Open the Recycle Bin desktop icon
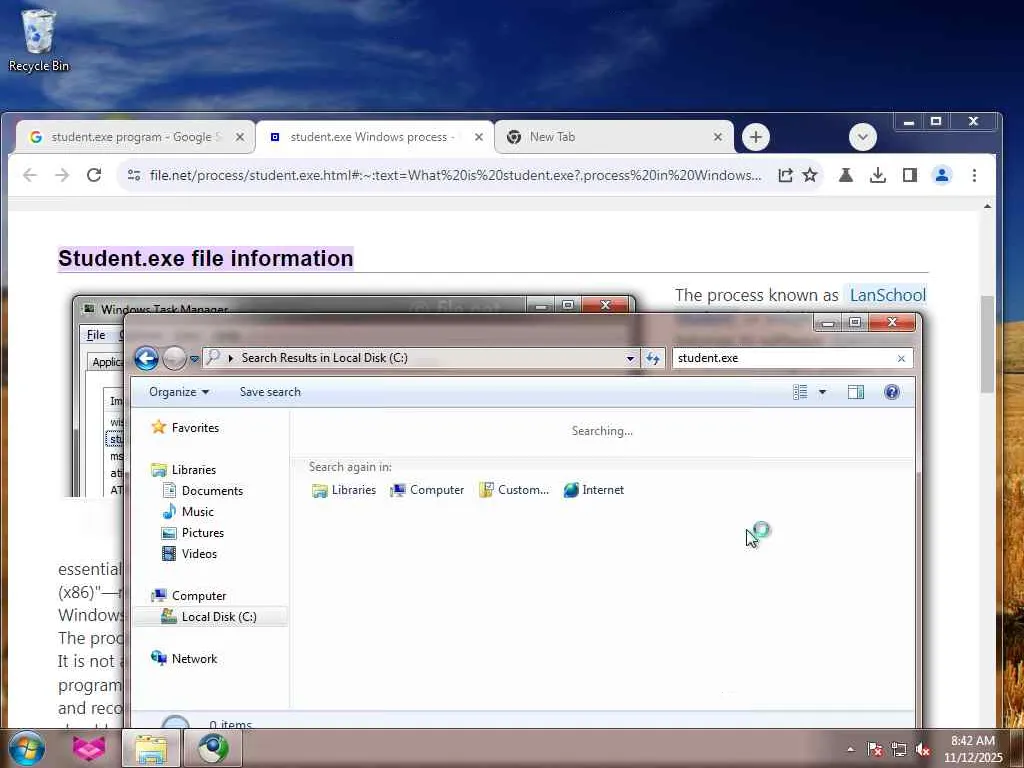The height and width of the screenshot is (768, 1024). (x=38, y=40)
